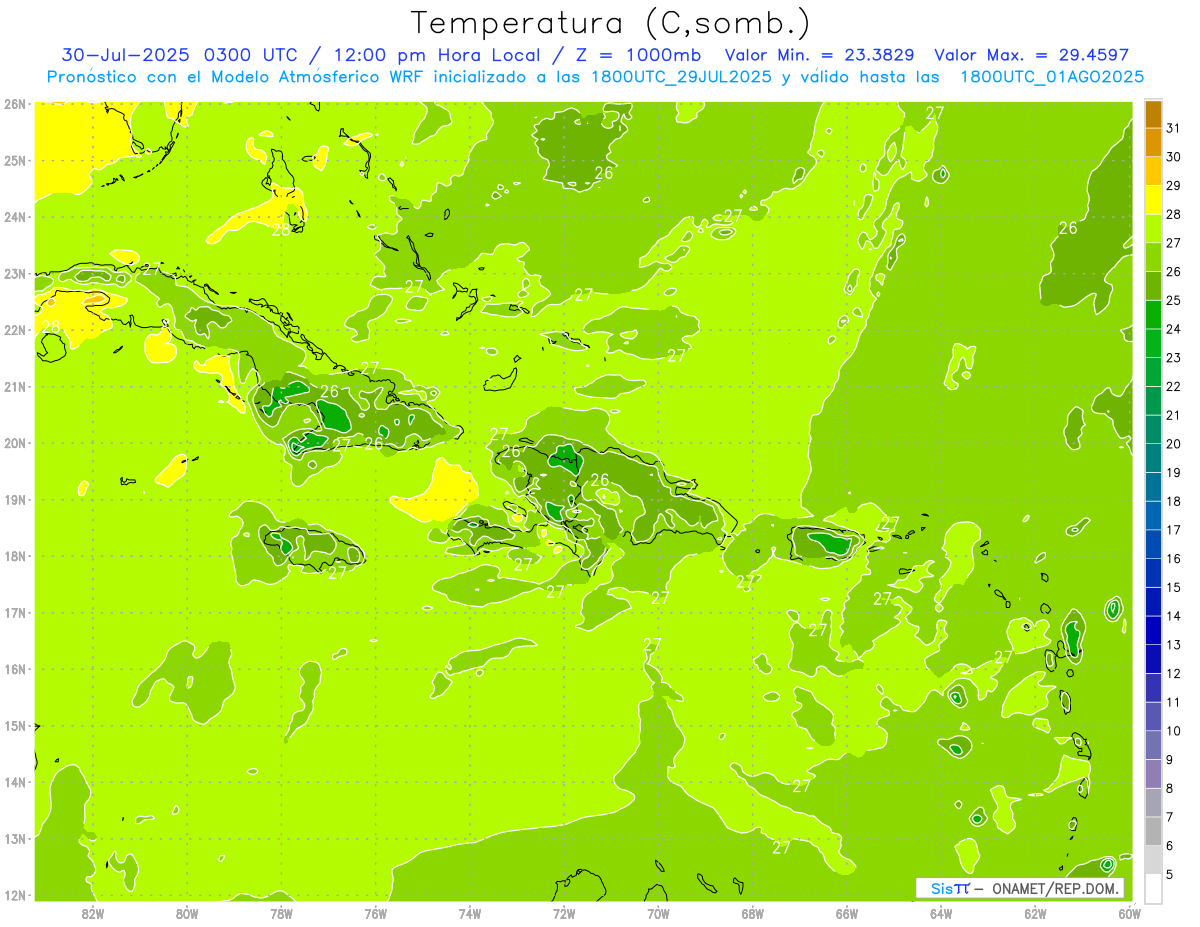Image resolution: width=1200 pixels, height=927 pixels.
Task: Click longitude axis label "68W"
Action: tap(753, 913)
